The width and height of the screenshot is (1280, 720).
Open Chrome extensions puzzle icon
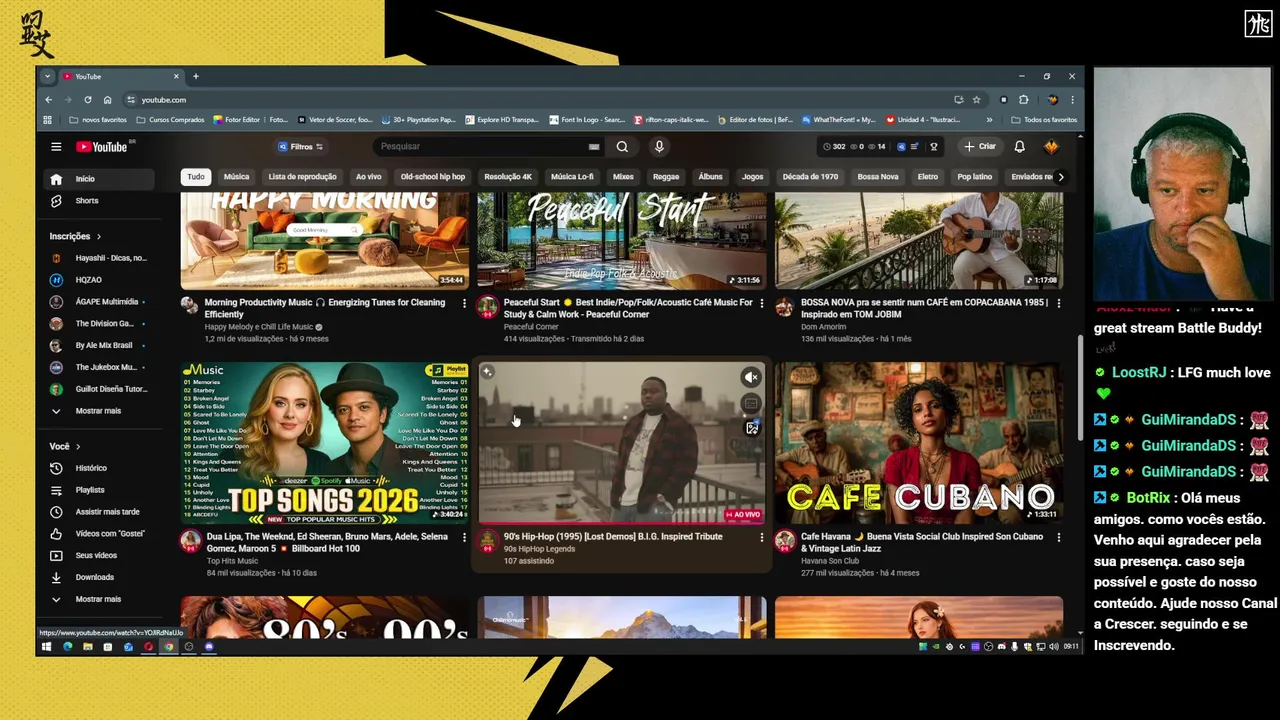1023,100
